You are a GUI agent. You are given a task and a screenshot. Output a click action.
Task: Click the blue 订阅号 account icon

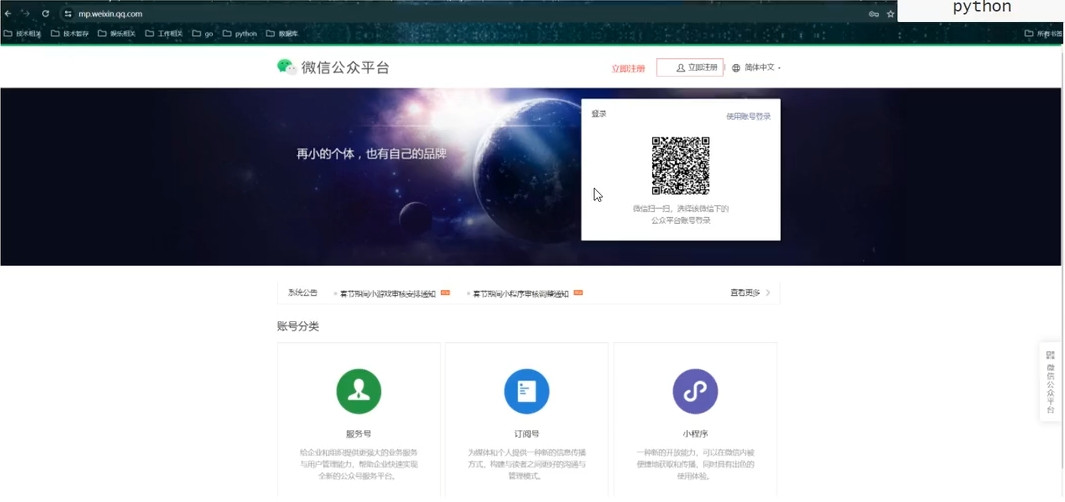pos(526,391)
